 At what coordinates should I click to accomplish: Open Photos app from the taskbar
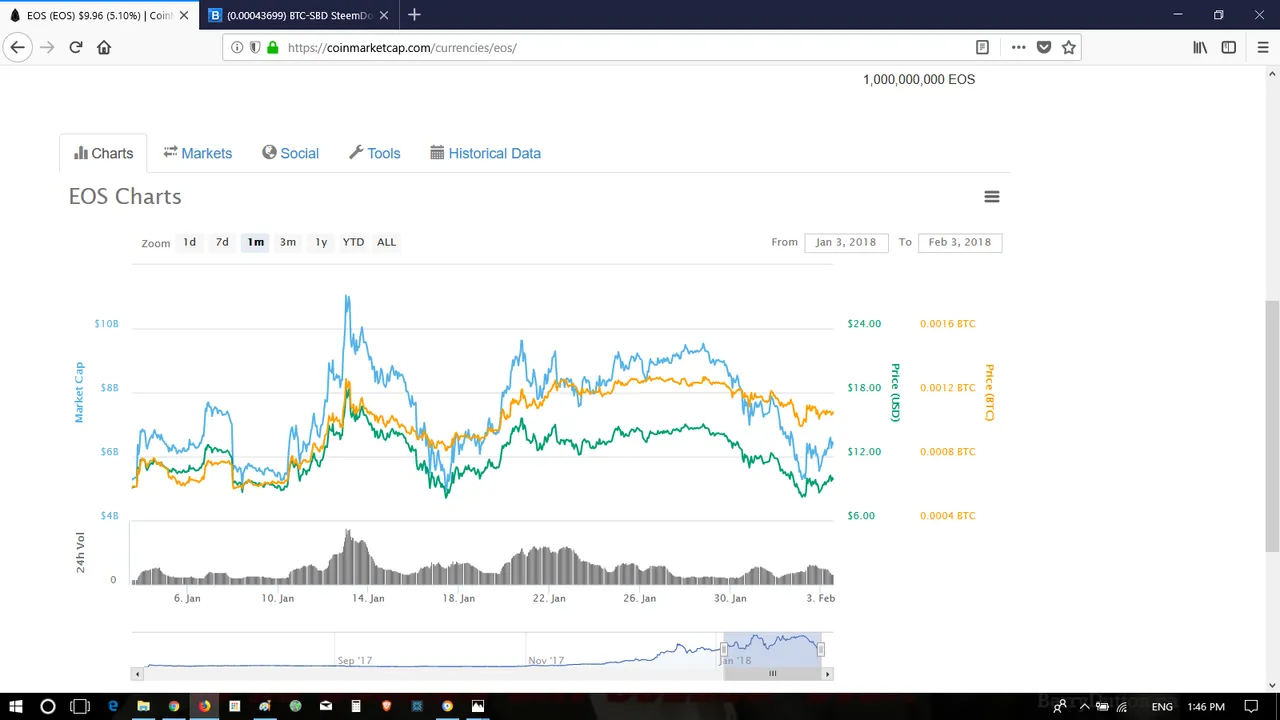[478, 706]
